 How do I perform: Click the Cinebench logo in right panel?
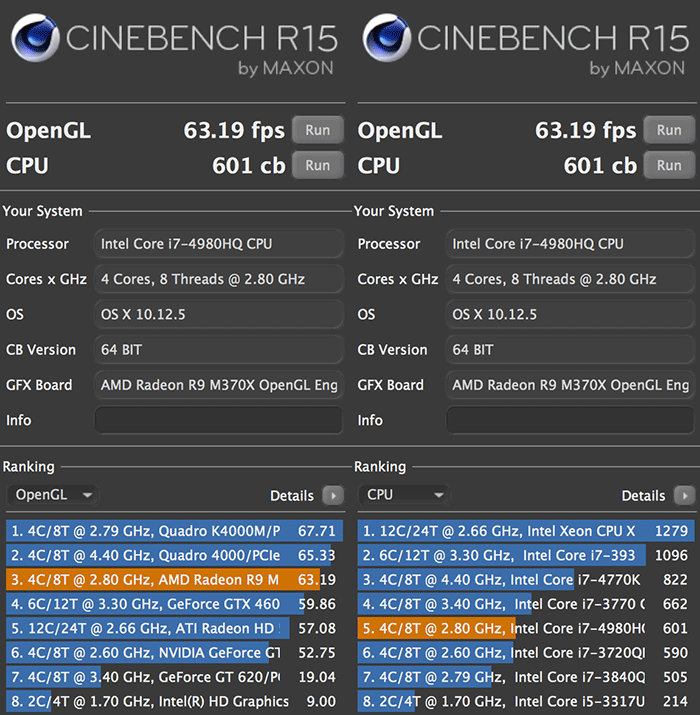tap(387, 37)
